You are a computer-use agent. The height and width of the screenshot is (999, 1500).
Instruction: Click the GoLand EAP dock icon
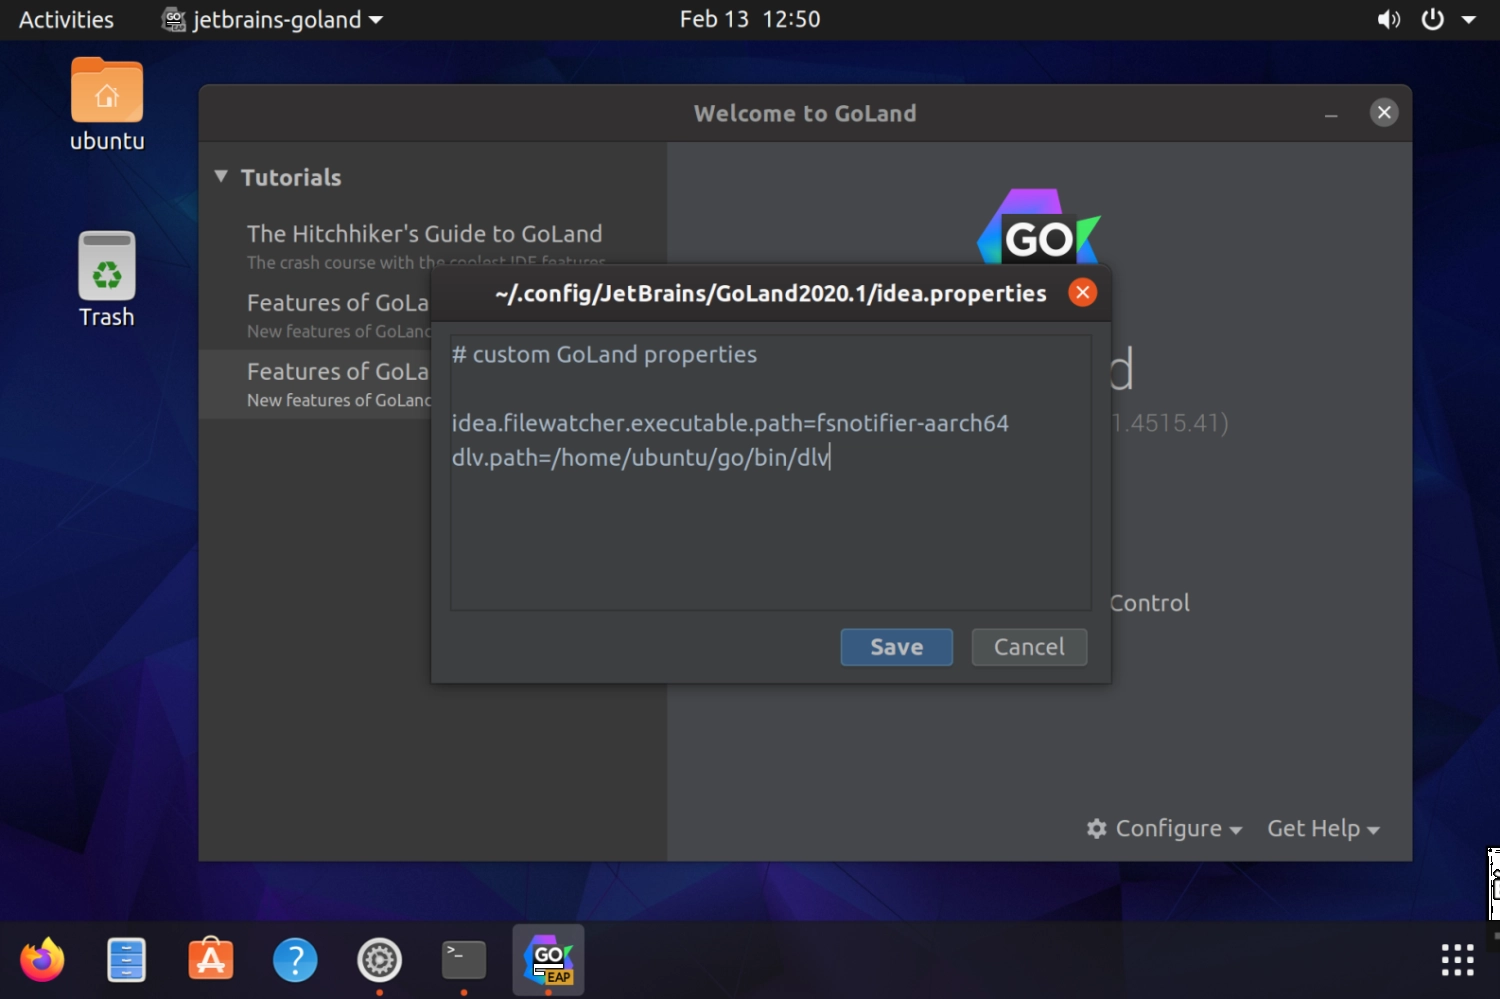click(548, 960)
